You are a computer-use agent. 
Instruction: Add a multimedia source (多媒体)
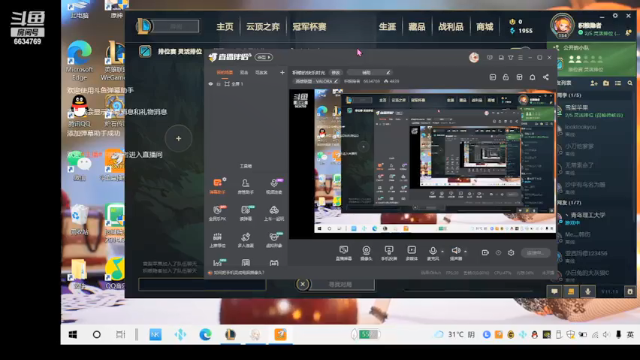[x=411, y=253]
